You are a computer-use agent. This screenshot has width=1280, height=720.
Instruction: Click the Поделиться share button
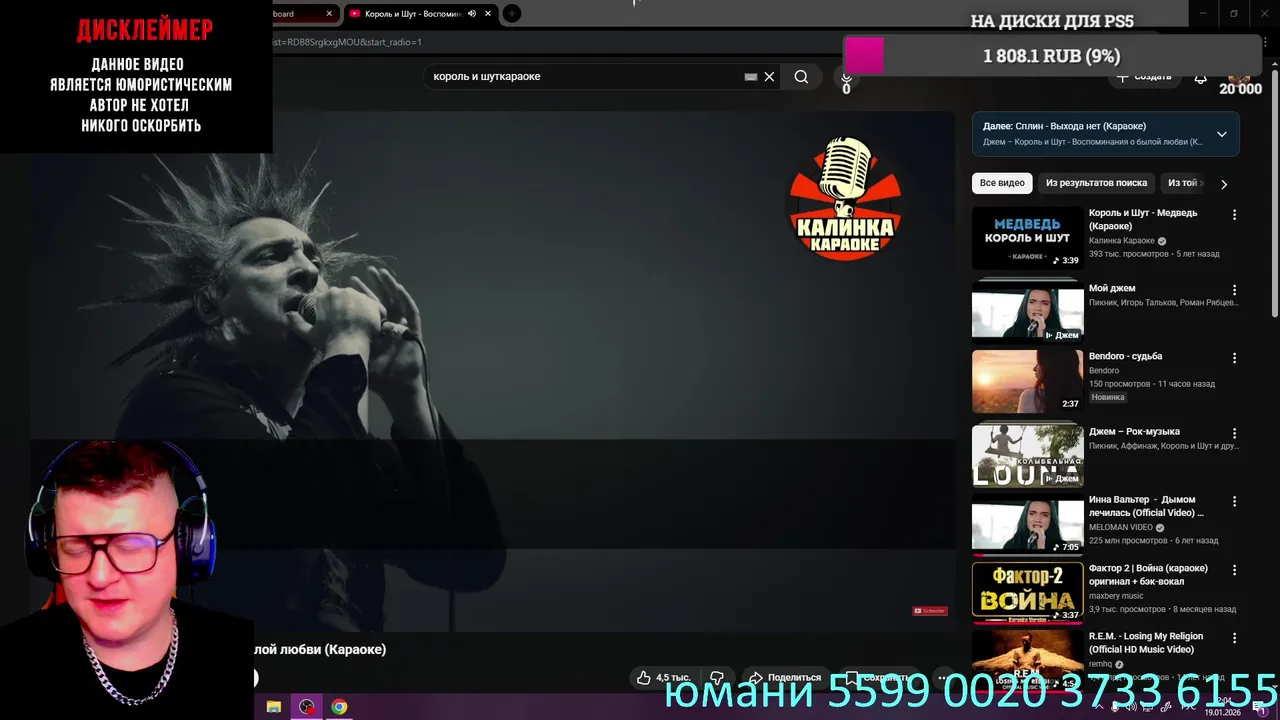[x=785, y=677]
